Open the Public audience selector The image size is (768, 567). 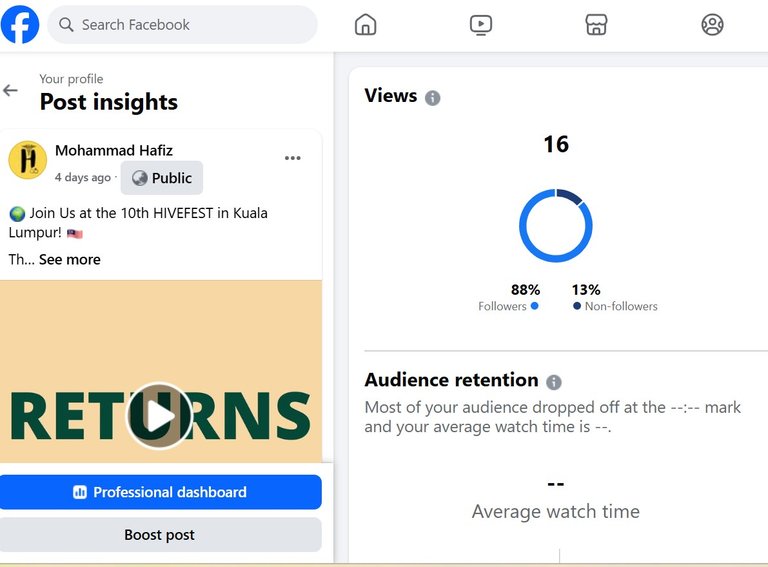[x=162, y=178]
